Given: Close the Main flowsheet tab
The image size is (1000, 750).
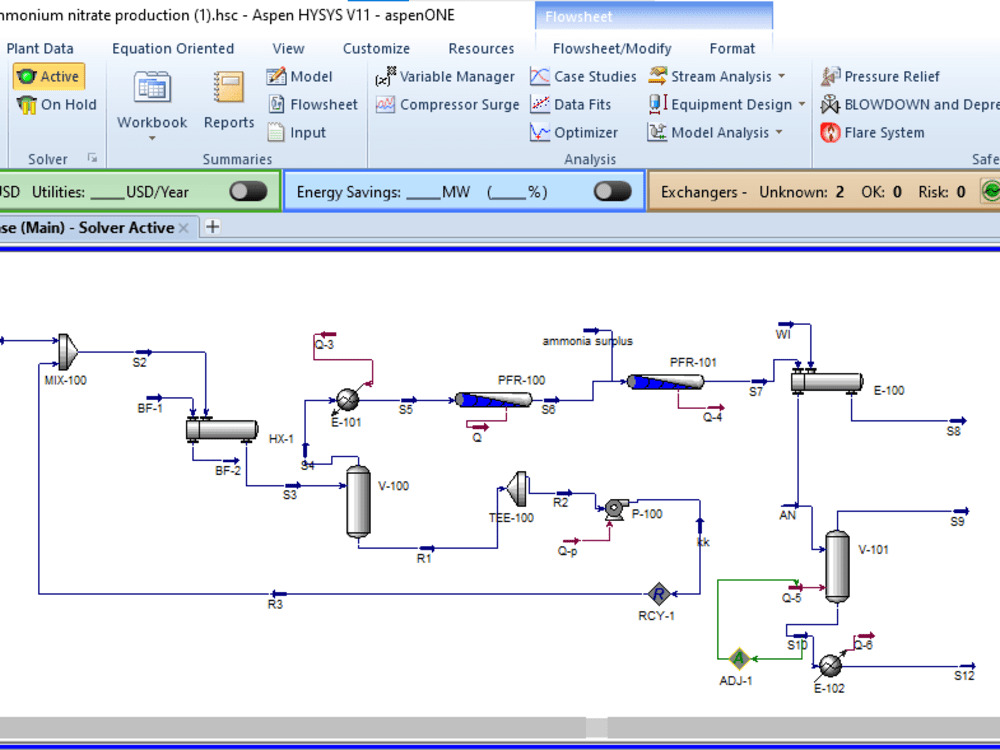Looking at the screenshot, I should (184, 228).
